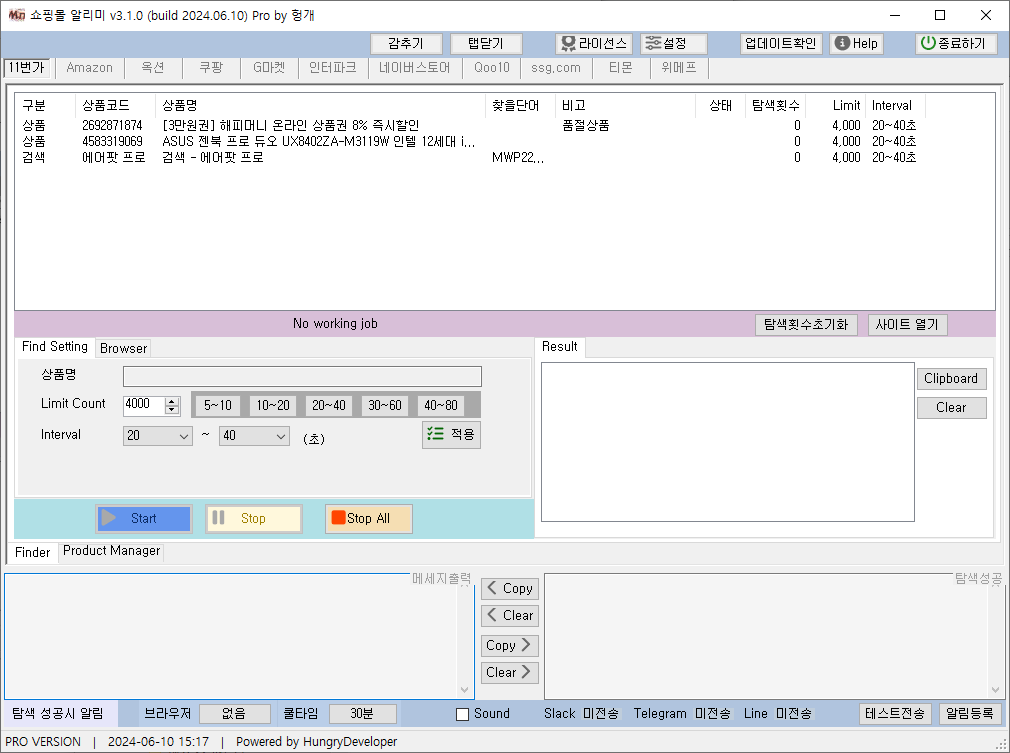Click the Result text area
This screenshot has width=1010, height=753.
(728, 442)
